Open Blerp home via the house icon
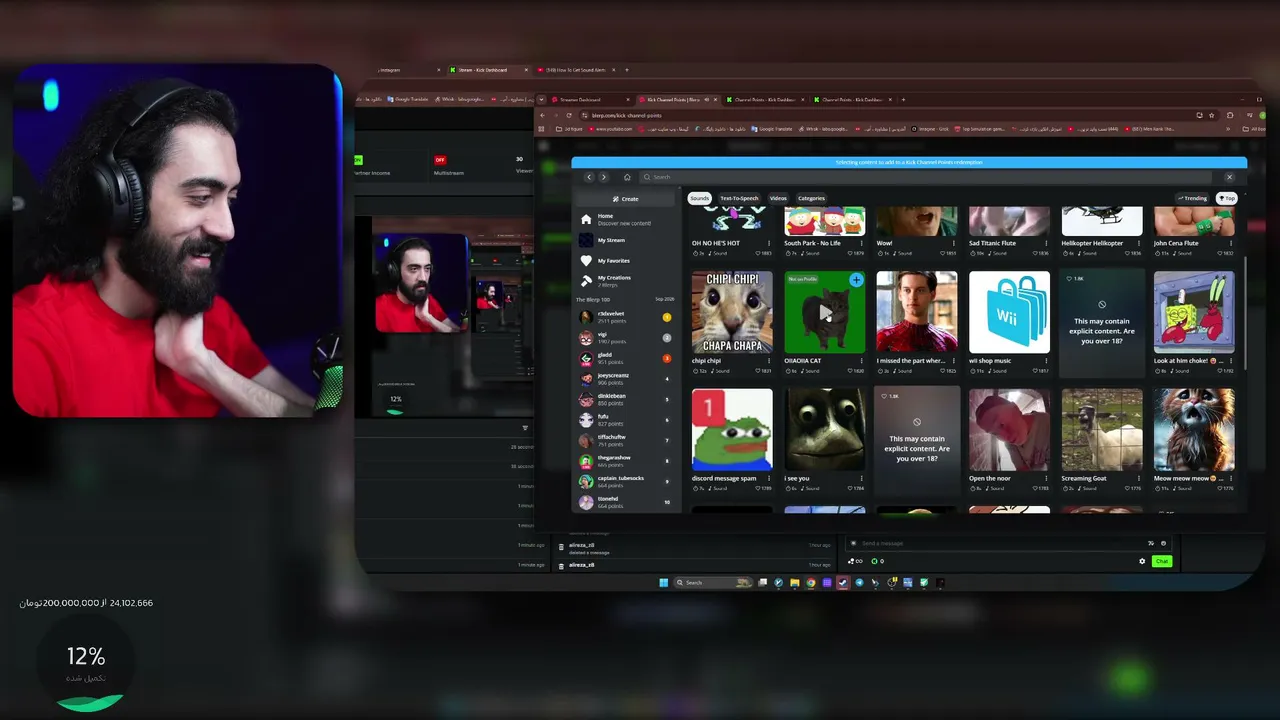 point(627,177)
